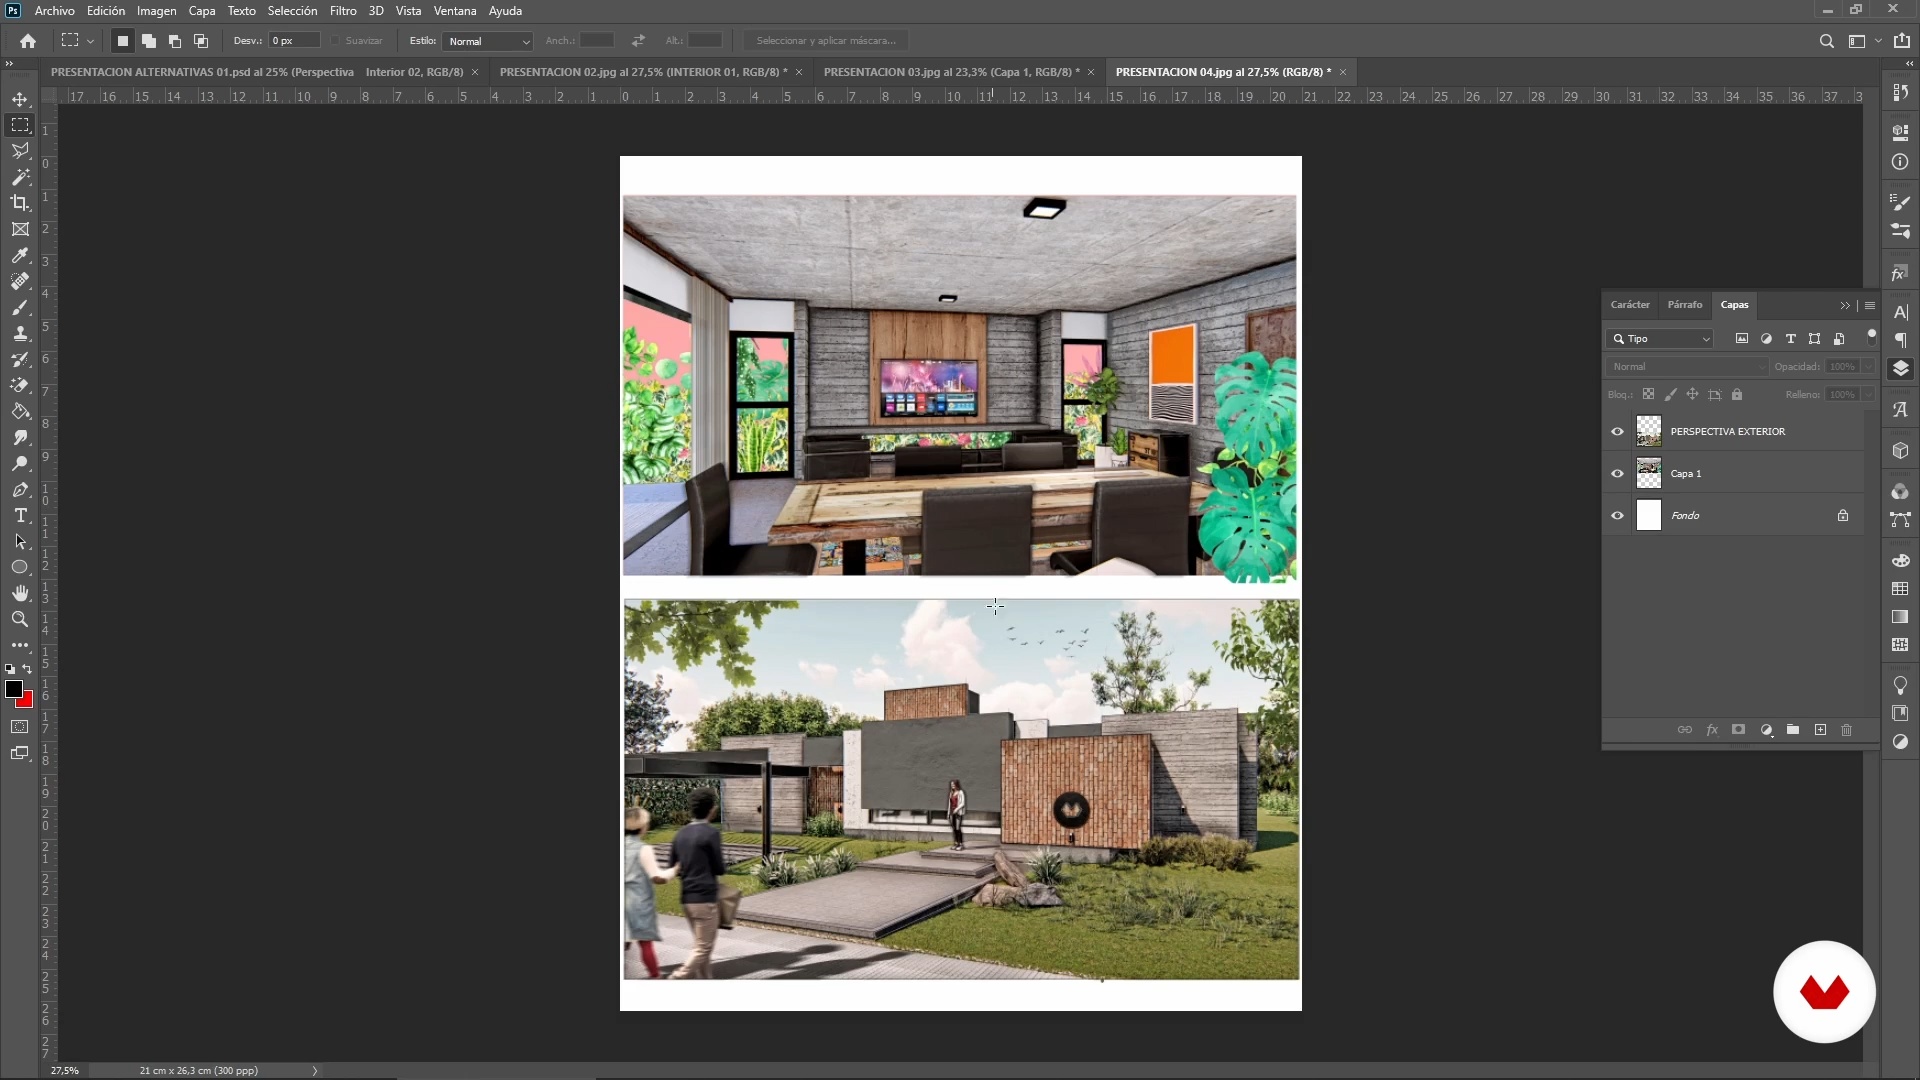Select the Zoom tool
Viewport: 1920px width, 1080px height.
pos(20,619)
